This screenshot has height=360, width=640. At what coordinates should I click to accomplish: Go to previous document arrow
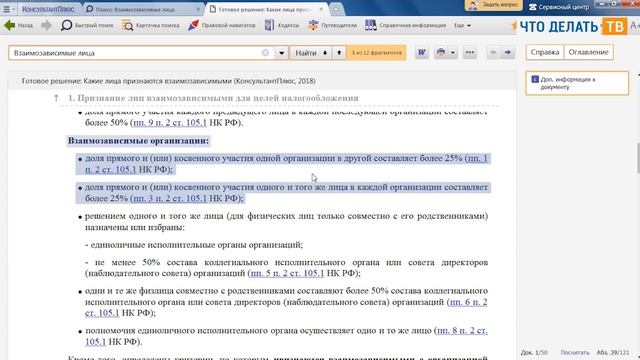(493, 52)
